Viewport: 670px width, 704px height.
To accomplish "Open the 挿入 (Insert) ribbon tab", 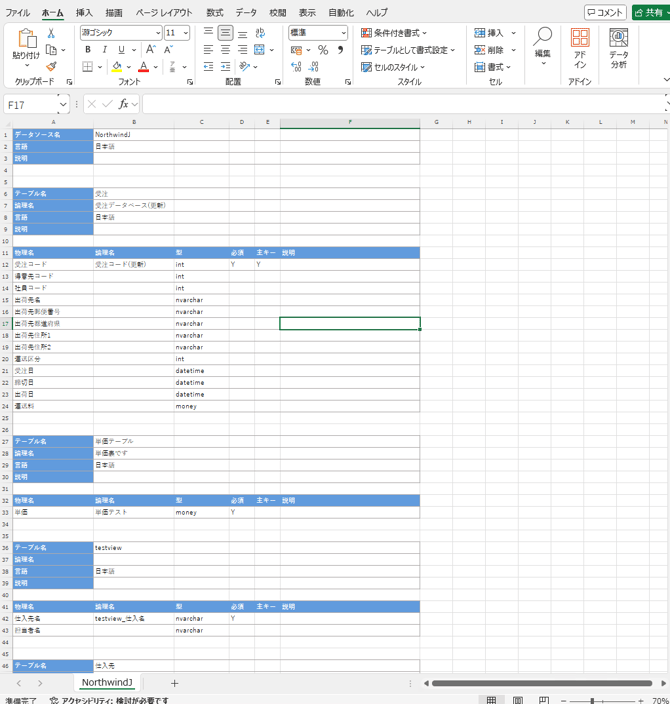I will click(x=84, y=13).
